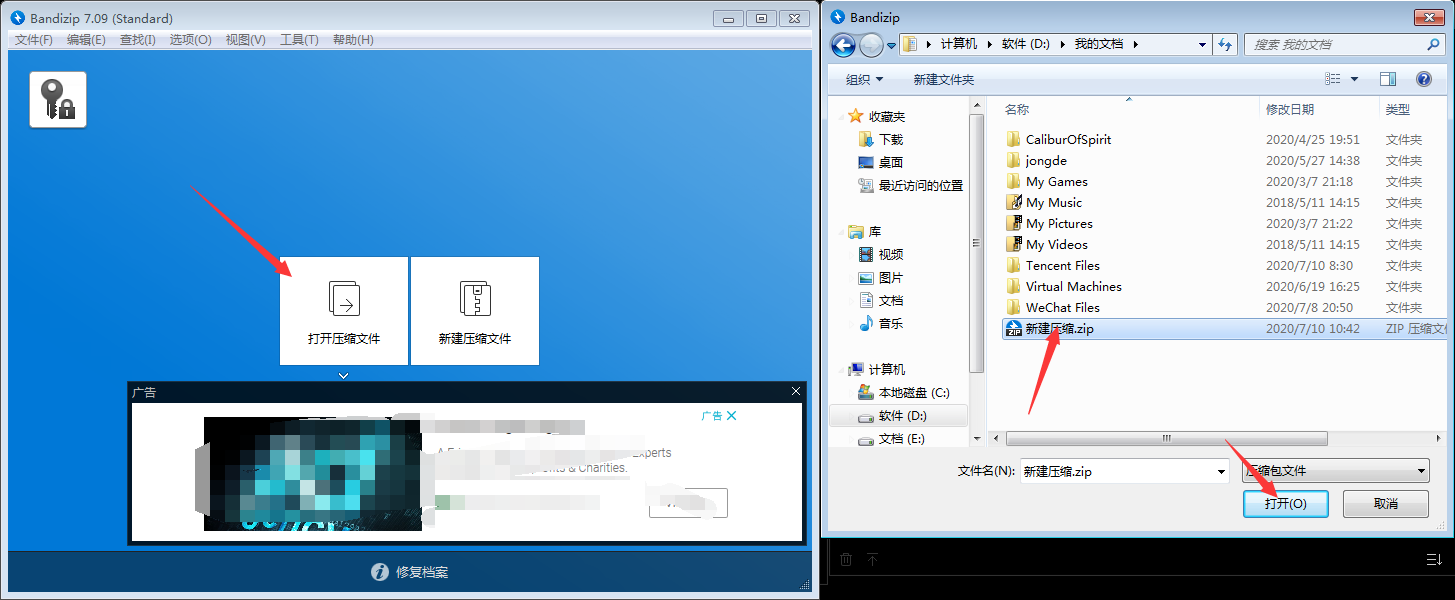Select the Virtual Machines folder
The height and width of the screenshot is (600, 1455).
(1073, 286)
